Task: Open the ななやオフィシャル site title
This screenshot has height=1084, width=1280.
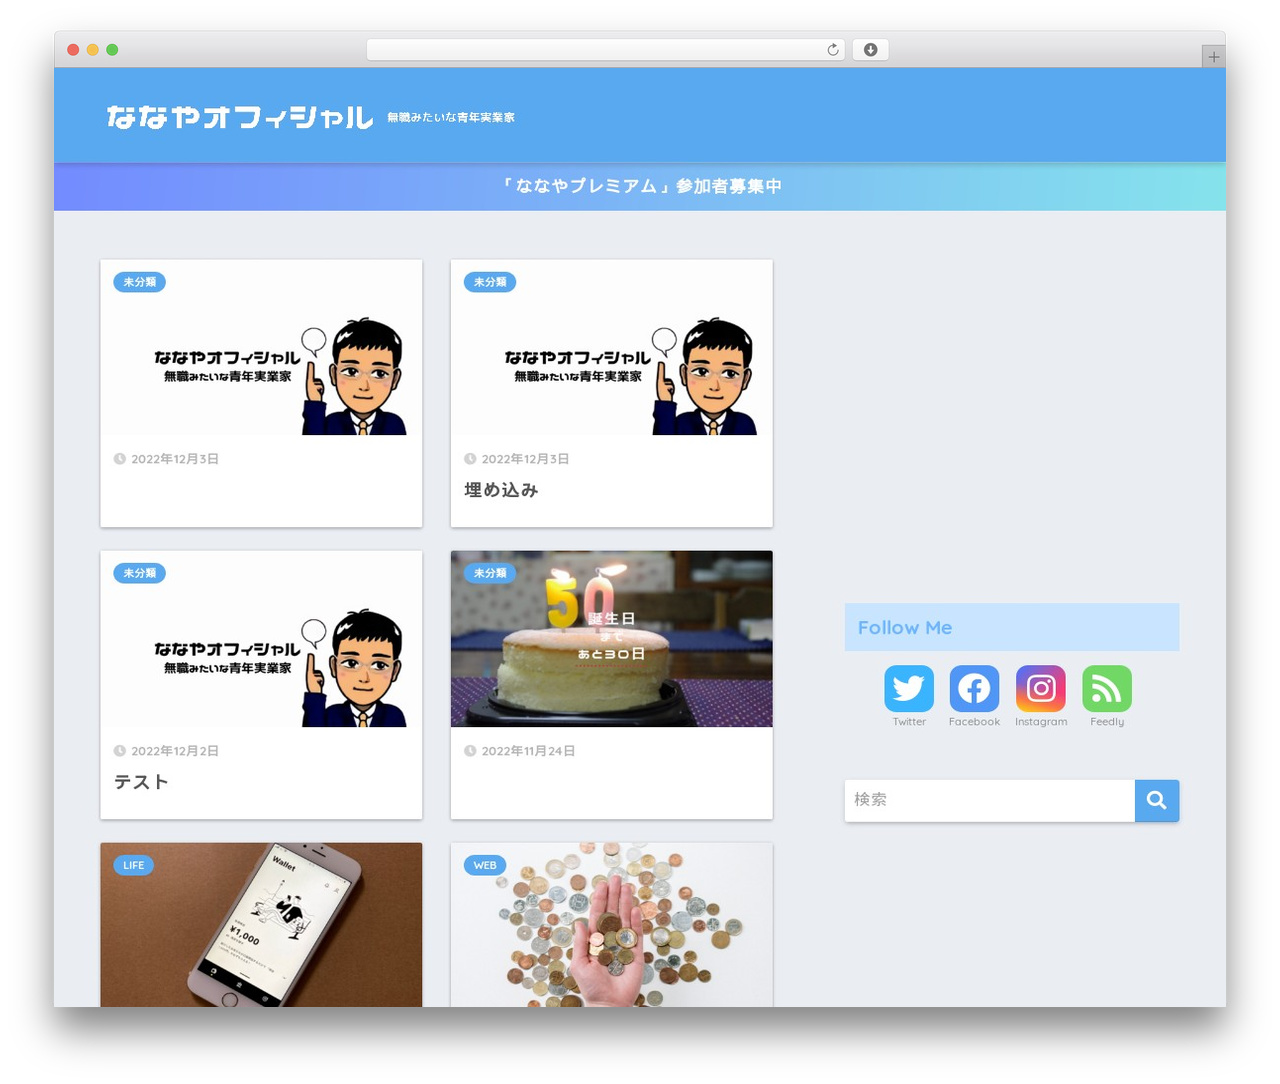Action: pos(240,118)
